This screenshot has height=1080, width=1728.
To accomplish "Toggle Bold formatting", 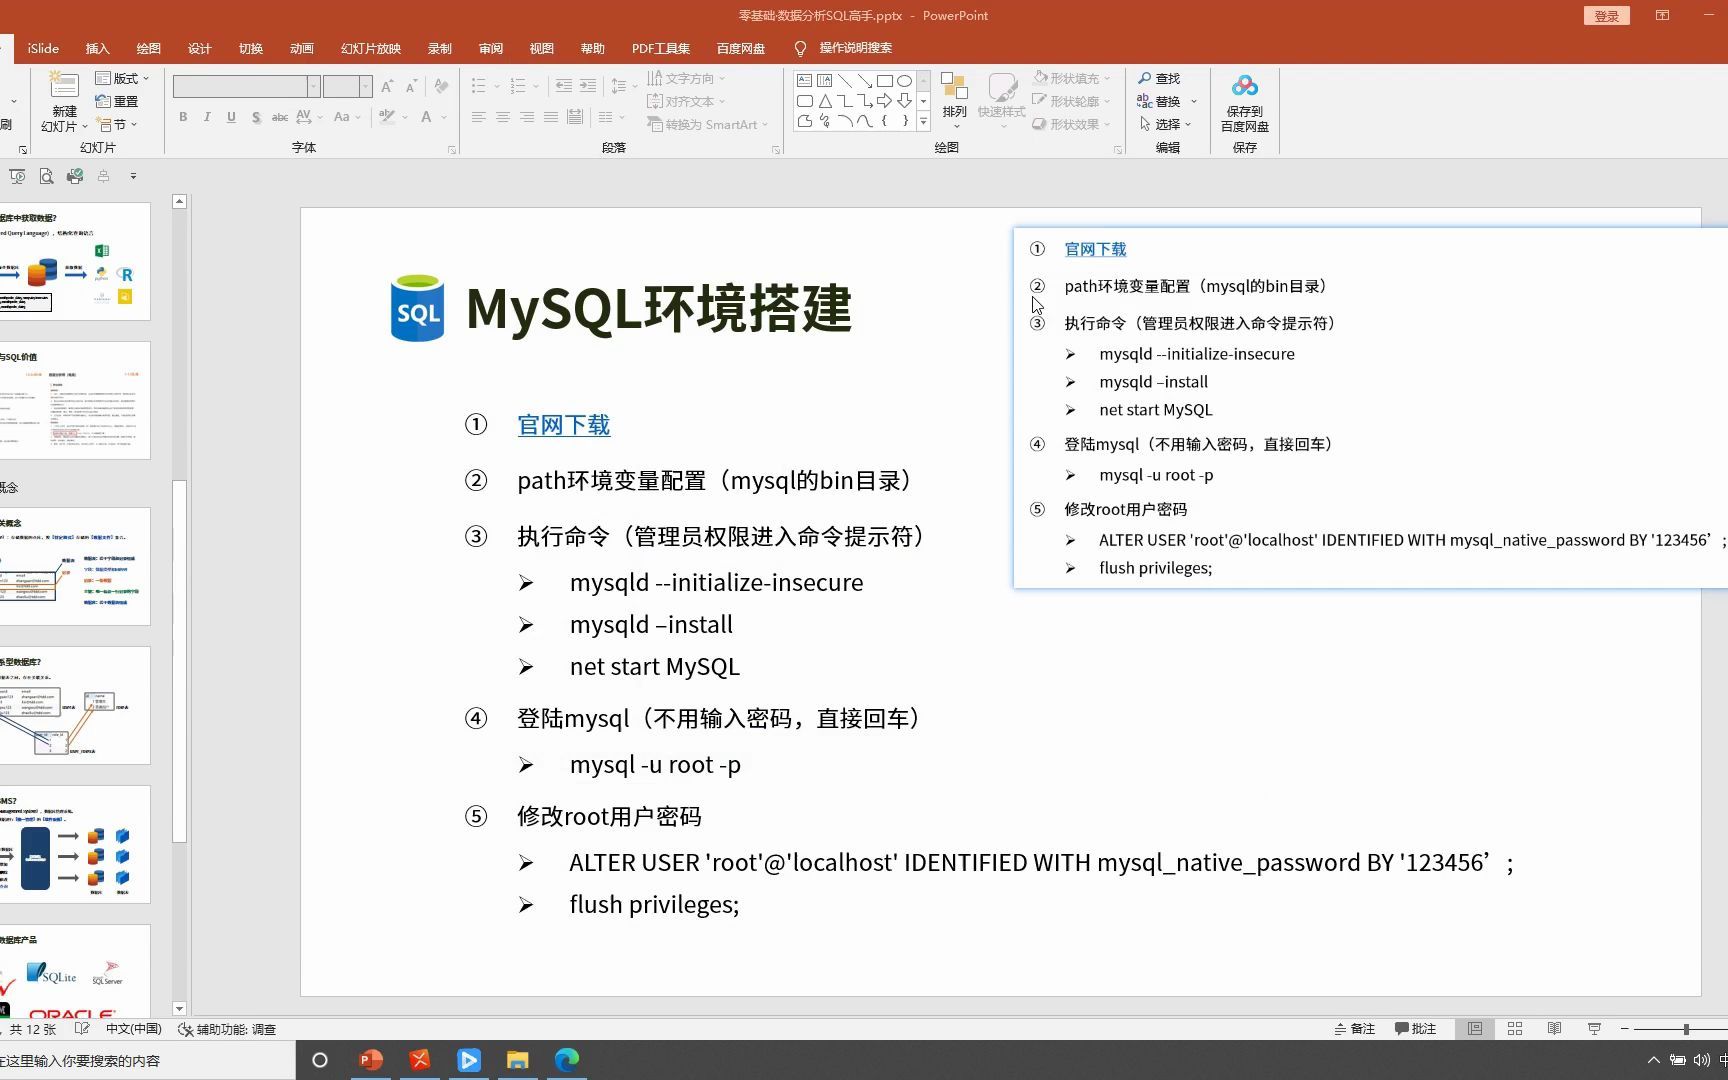I will point(183,117).
